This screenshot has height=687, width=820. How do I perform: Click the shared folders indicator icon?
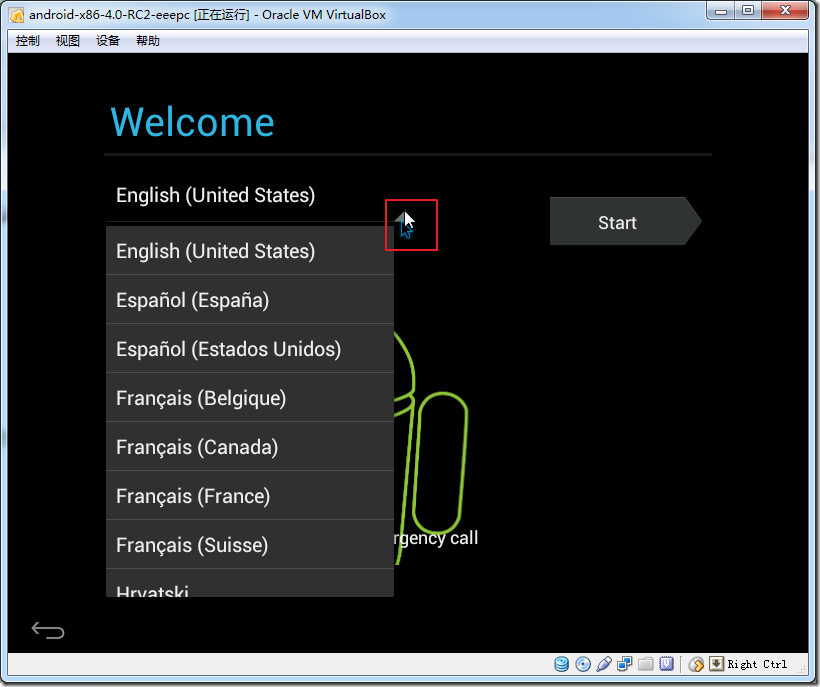[645, 664]
